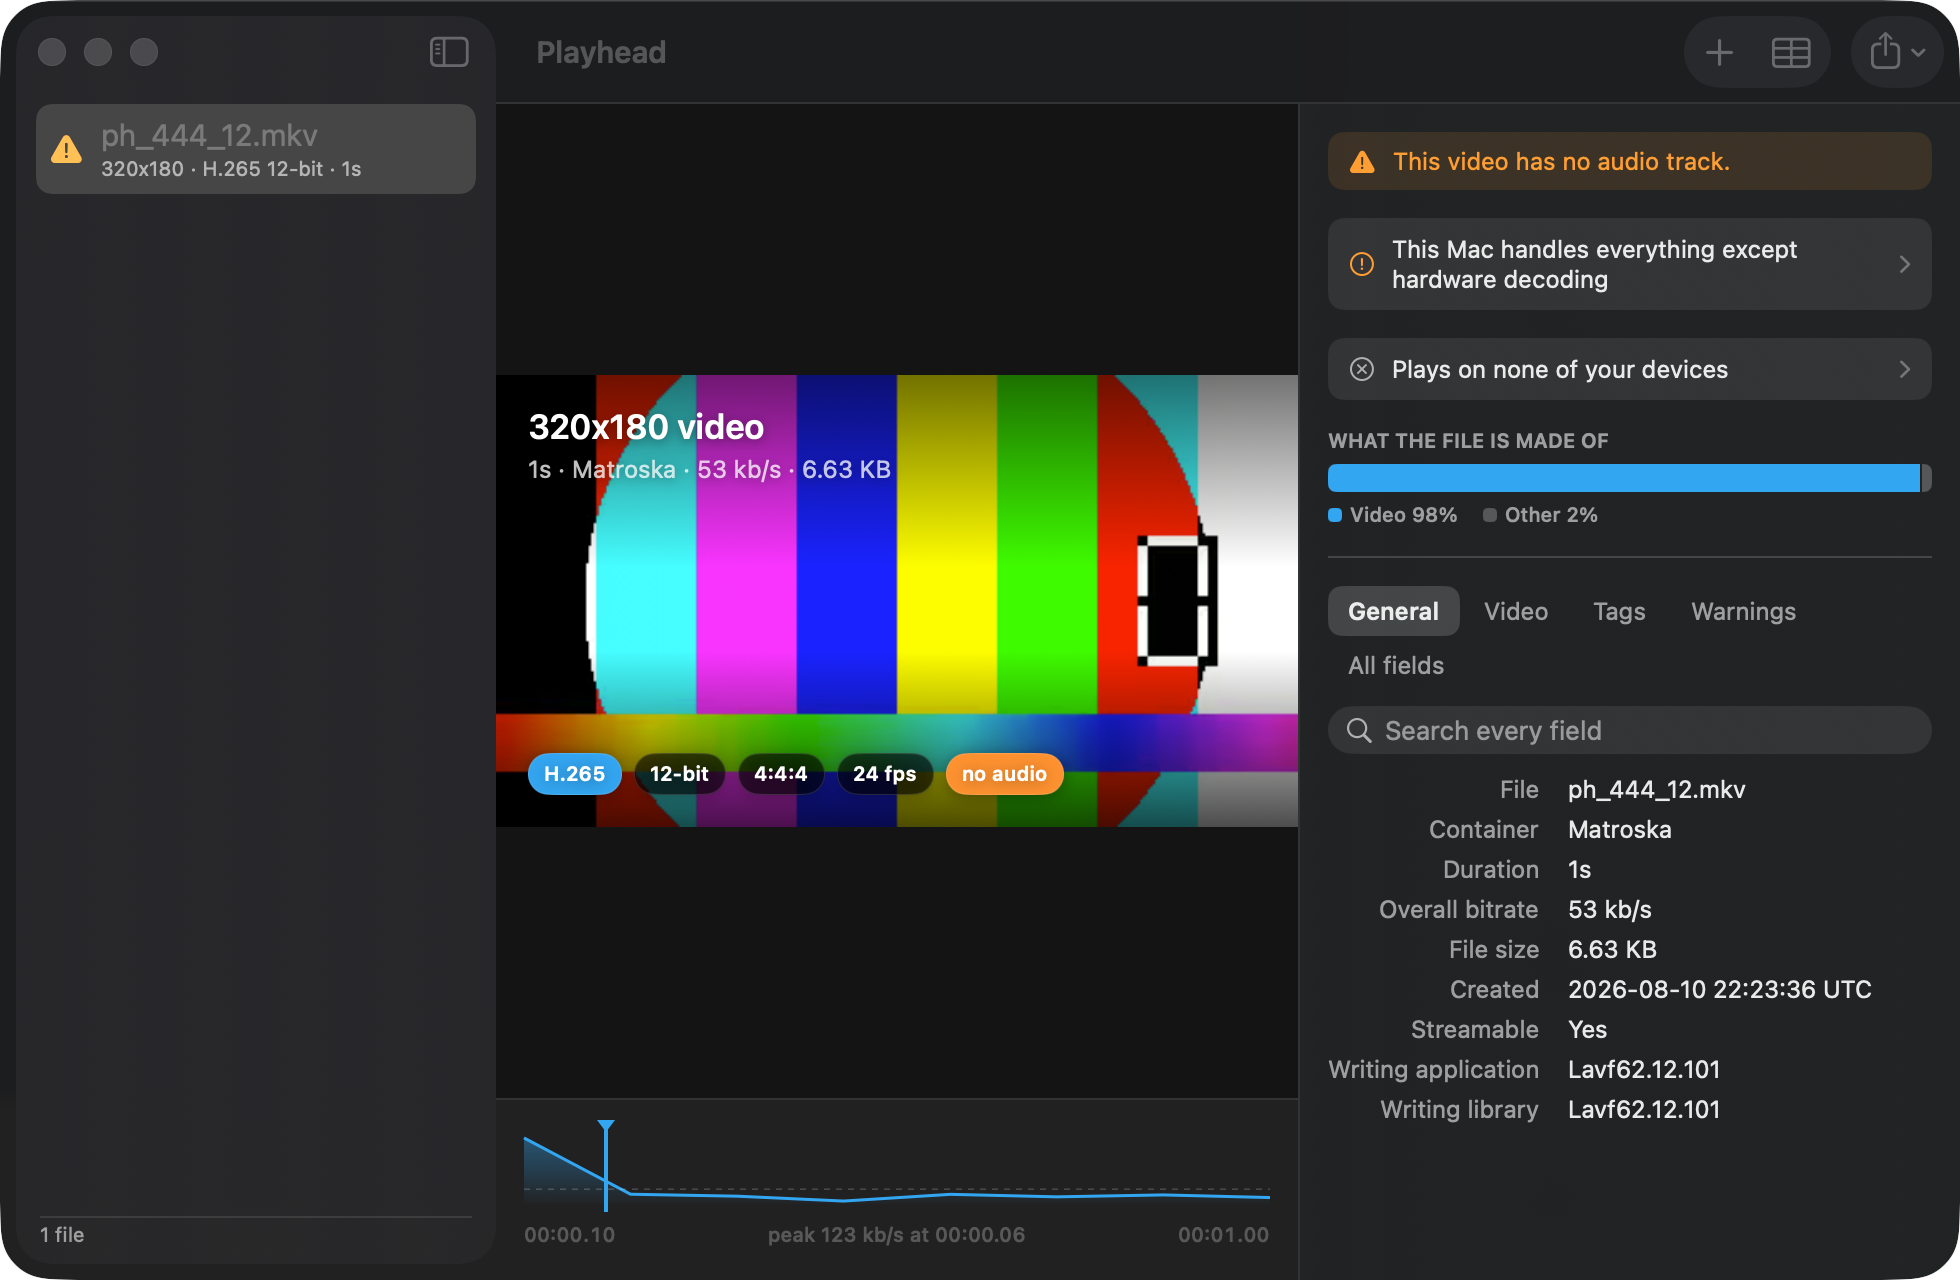Expand the hardware decoding details chevron
The width and height of the screenshot is (1960, 1280).
point(1904,264)
